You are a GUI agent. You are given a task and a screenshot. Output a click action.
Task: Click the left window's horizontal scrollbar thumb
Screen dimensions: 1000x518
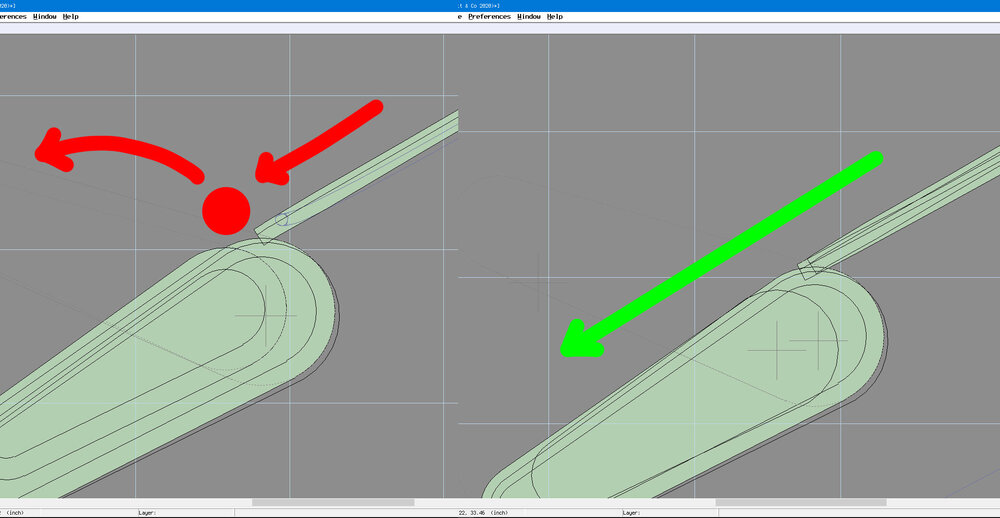333,503
